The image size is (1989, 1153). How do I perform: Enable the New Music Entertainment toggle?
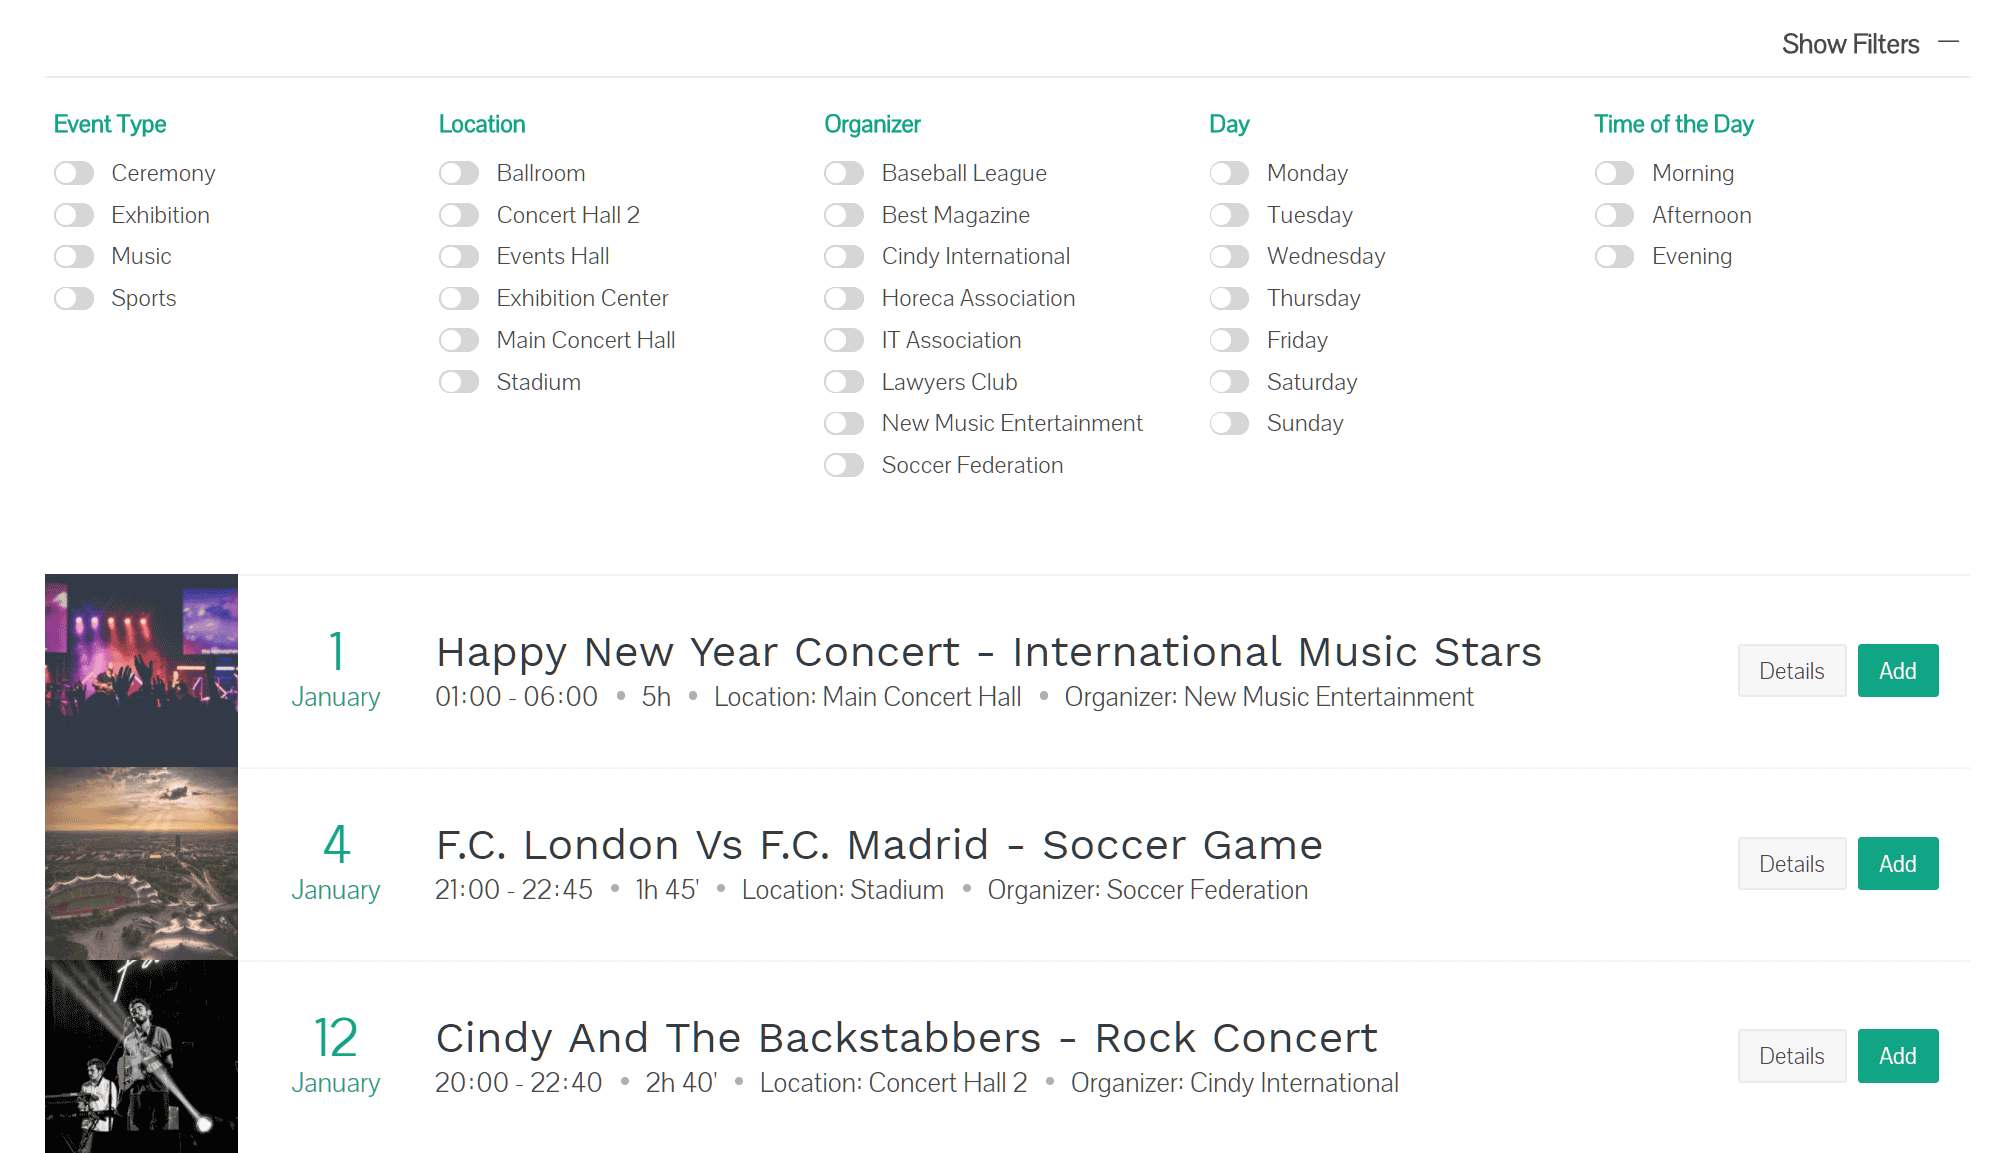(844, 424)
